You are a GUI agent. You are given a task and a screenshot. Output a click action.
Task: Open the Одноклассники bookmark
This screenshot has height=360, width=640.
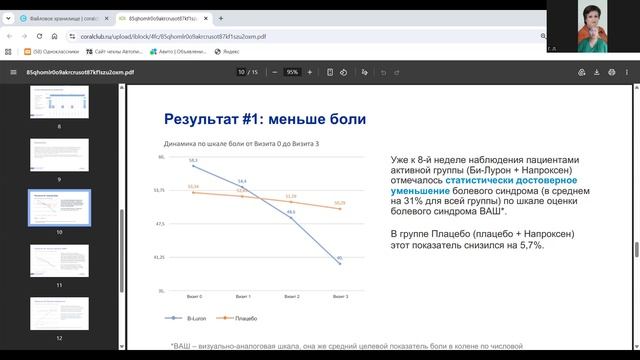51,52
